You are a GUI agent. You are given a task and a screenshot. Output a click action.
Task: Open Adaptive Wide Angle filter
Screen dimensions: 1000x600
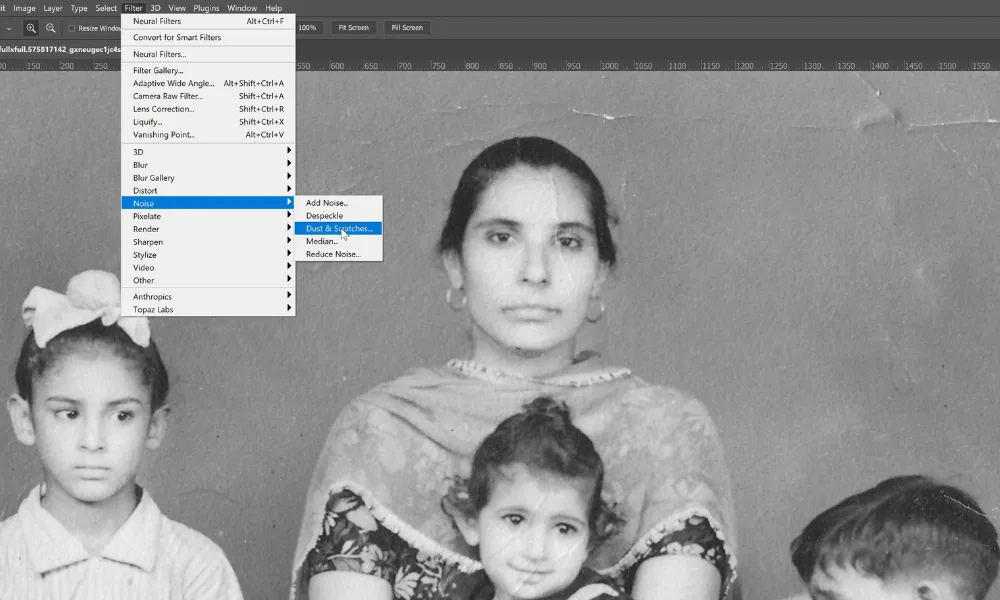point(208,84)
